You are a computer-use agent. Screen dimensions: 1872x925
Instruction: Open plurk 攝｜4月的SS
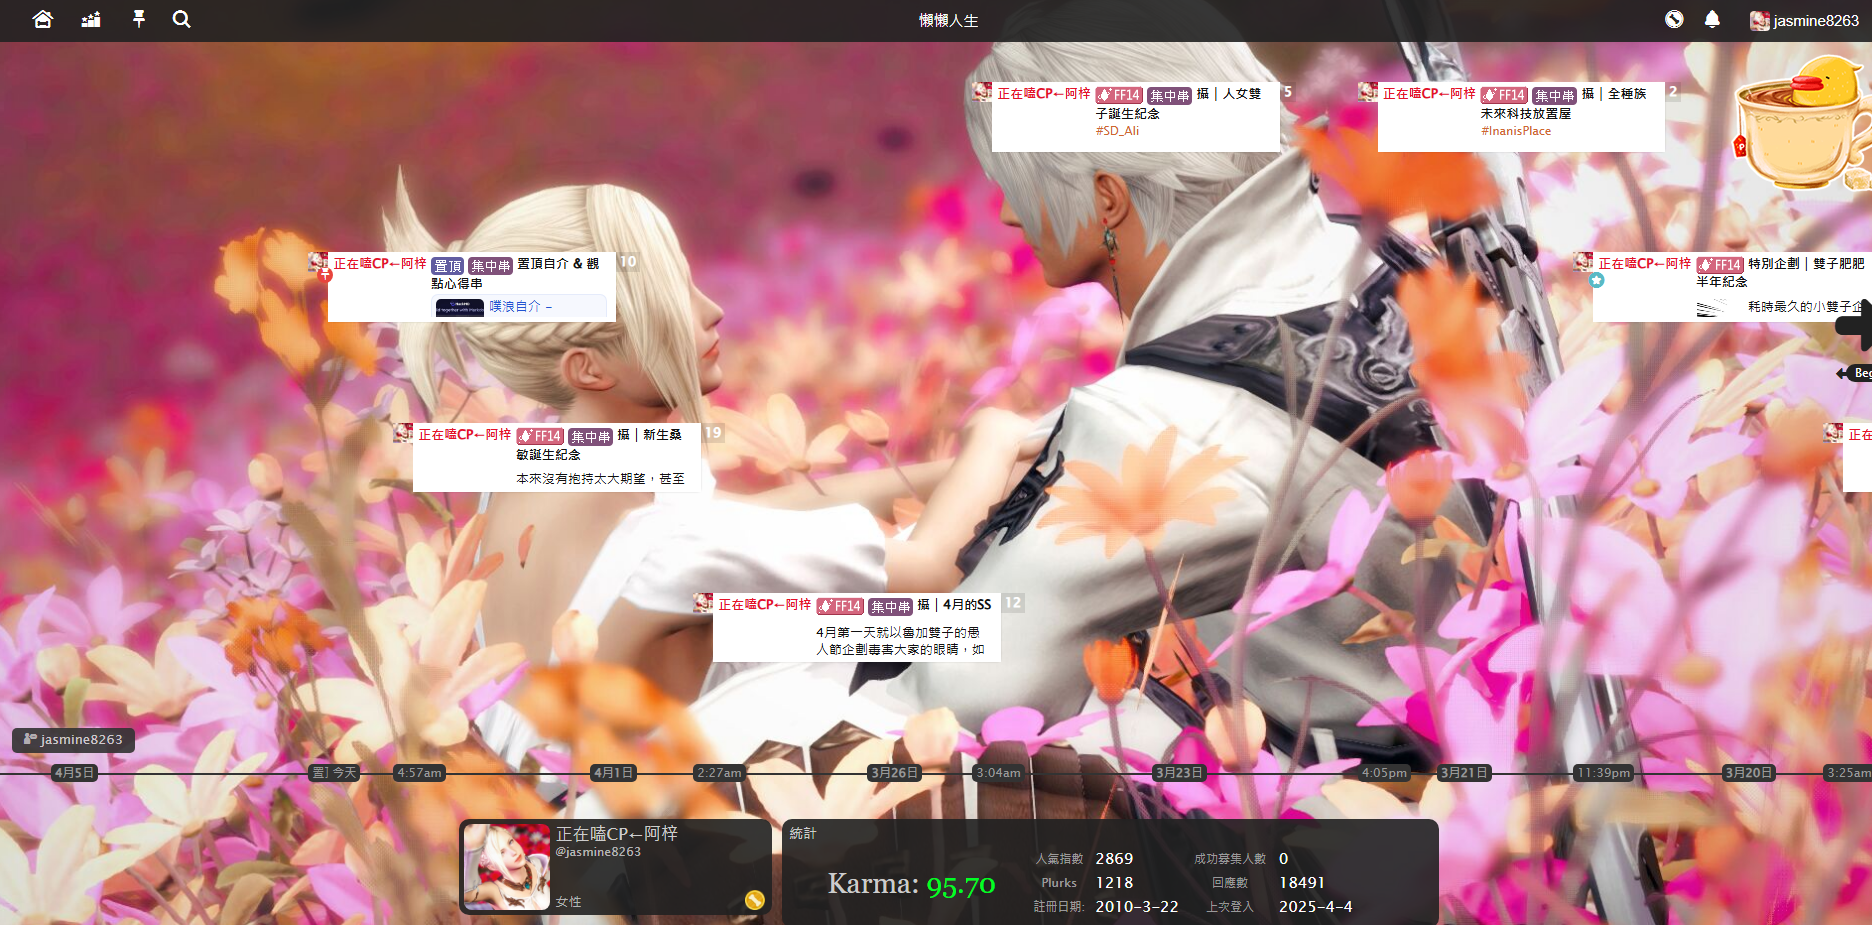[x=857, y=627]
